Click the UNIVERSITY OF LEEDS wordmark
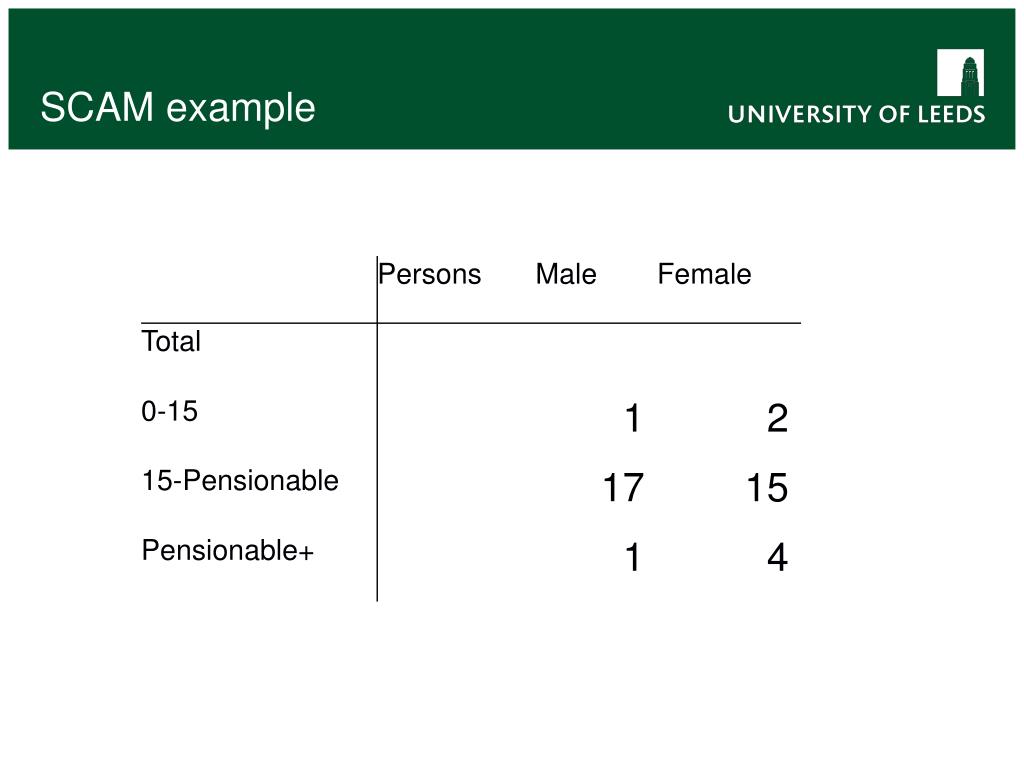The width and height of the screenshot is (1024, 768). pos(856,114)
